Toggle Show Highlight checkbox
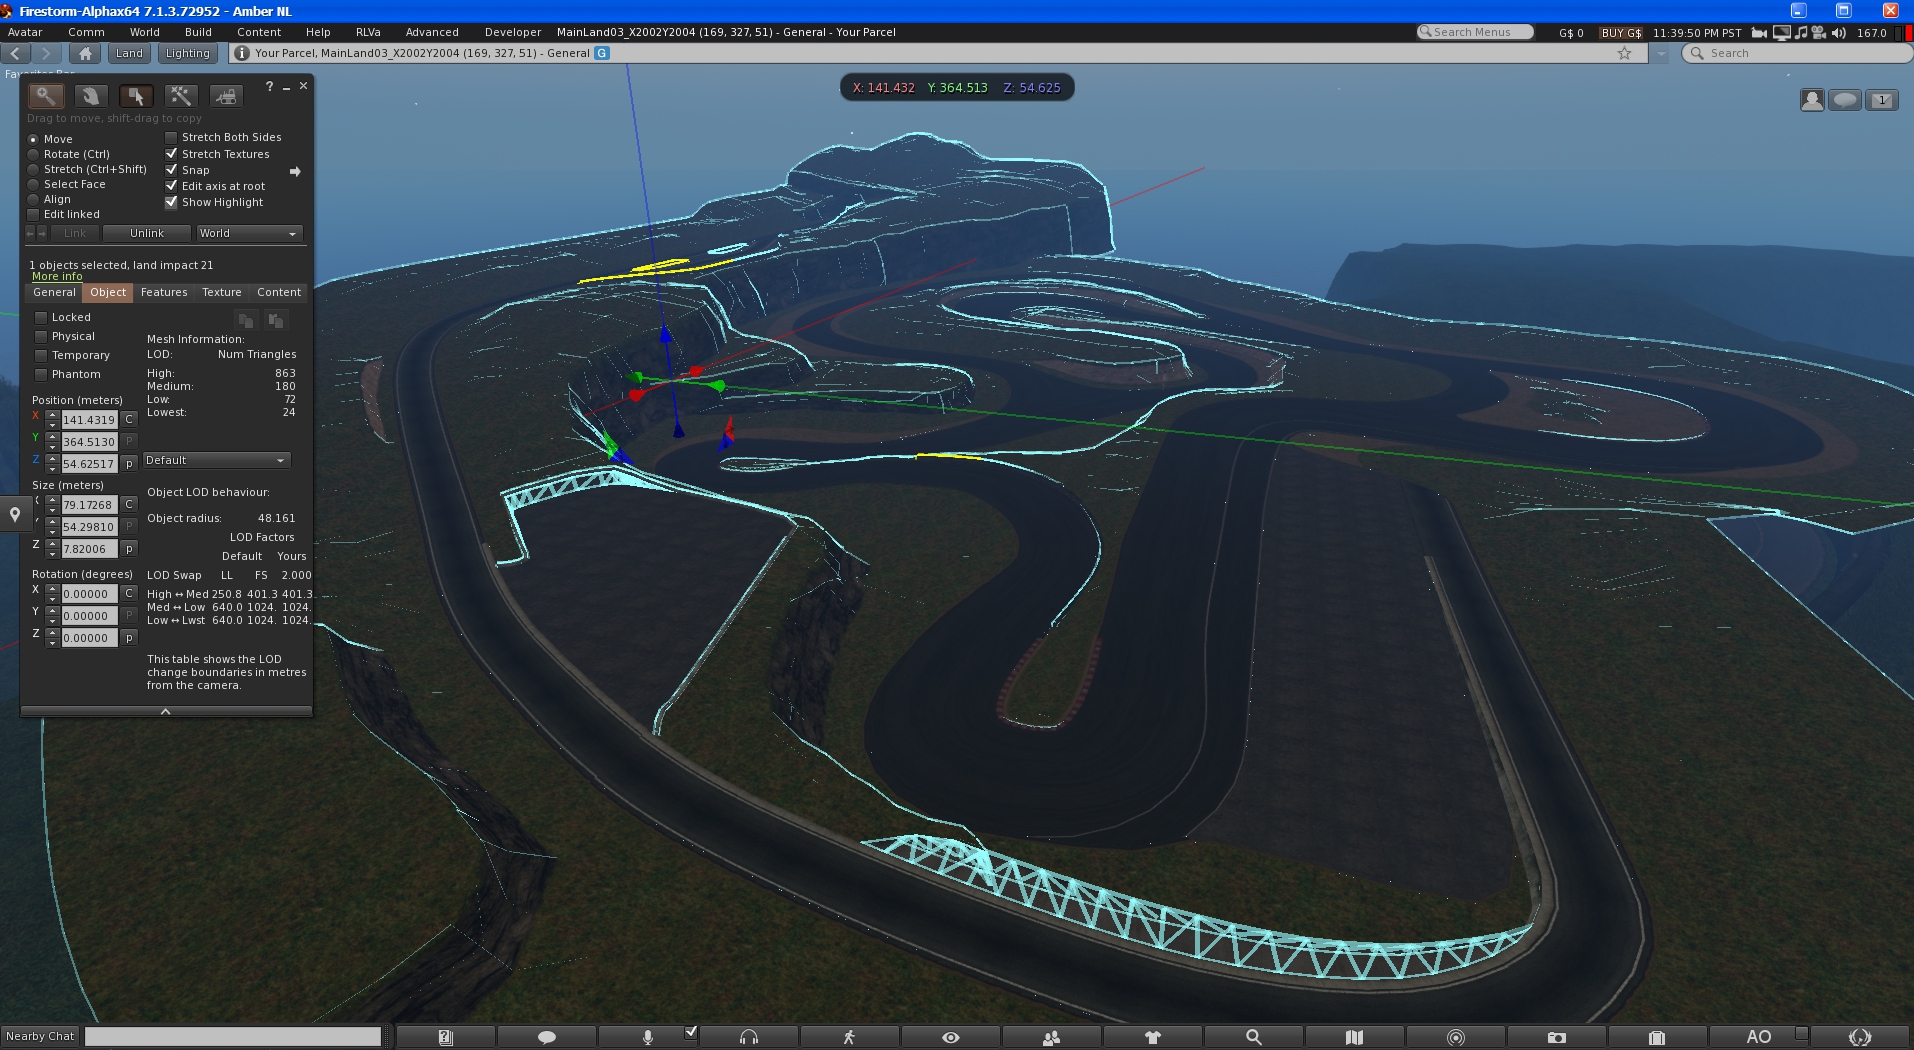1914x1050 pixels. tap(171, 202)
